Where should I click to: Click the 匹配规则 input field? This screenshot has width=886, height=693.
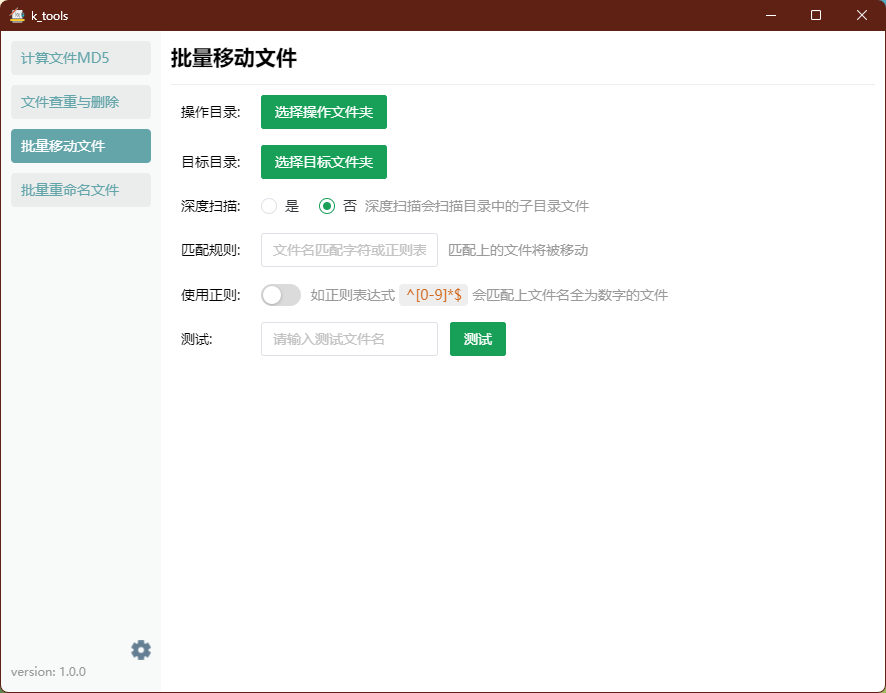click(x=348, y=250)
